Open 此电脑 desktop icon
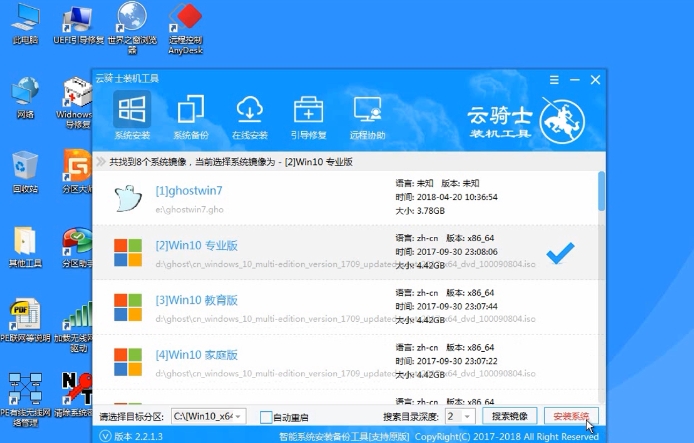Image resolution: width=694 pixels, height=443 pixels. tap(25, 24)
